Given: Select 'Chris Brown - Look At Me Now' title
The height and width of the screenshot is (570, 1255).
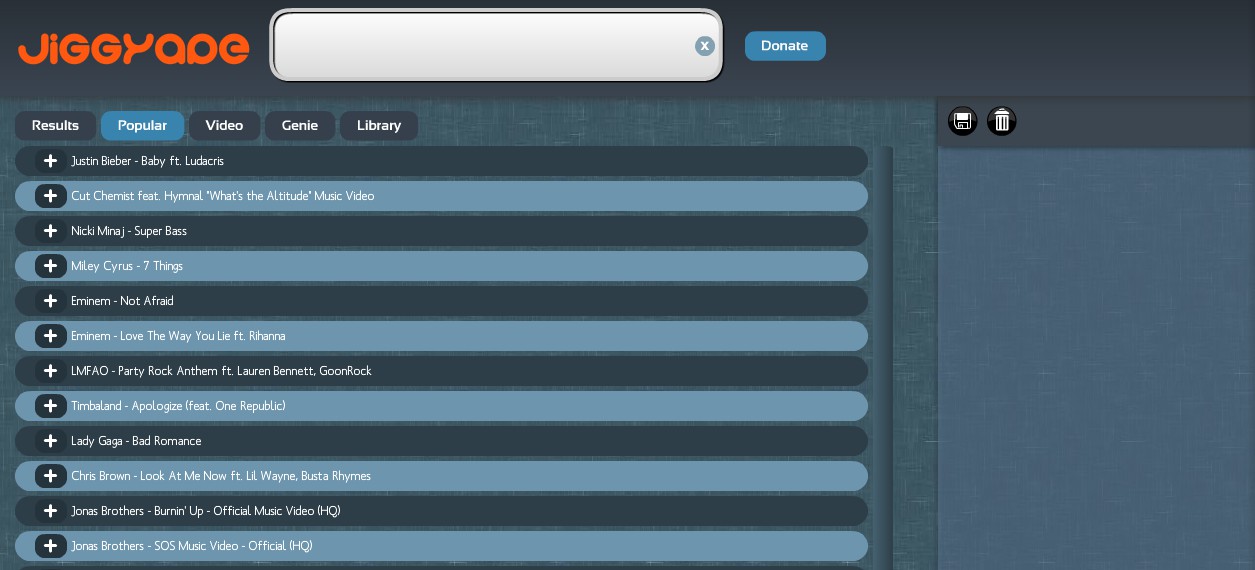Looking at the screenshot, I should pyautogui.click(x=221, y=476).
